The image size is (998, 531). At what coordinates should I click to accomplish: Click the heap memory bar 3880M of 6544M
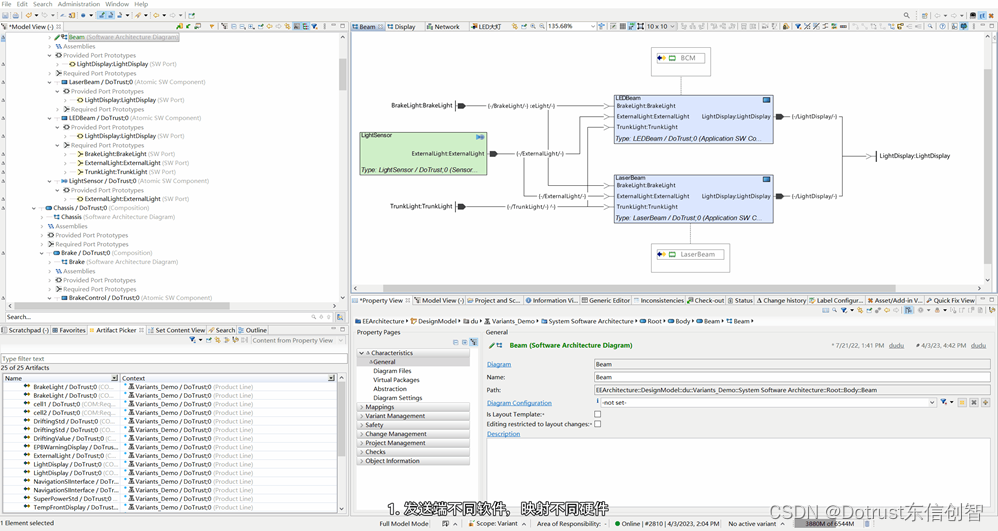click(828, 523)
